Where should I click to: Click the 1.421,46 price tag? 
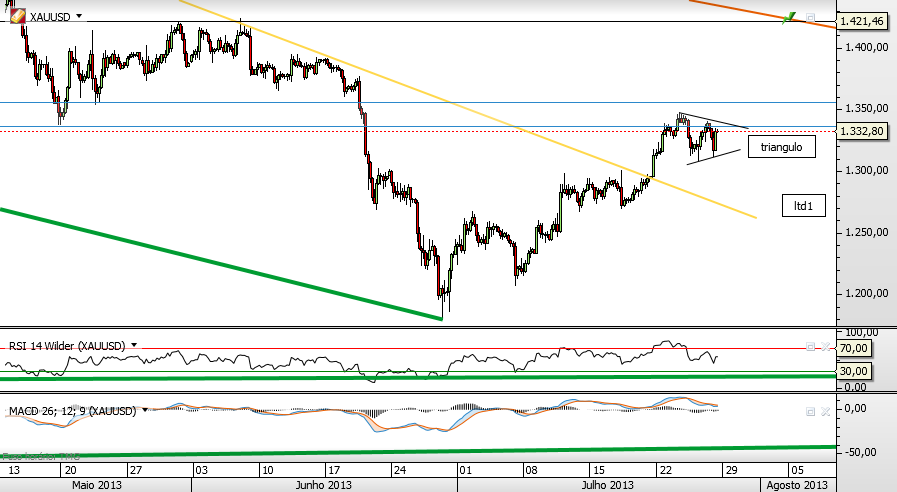click(x=862, y=22)
